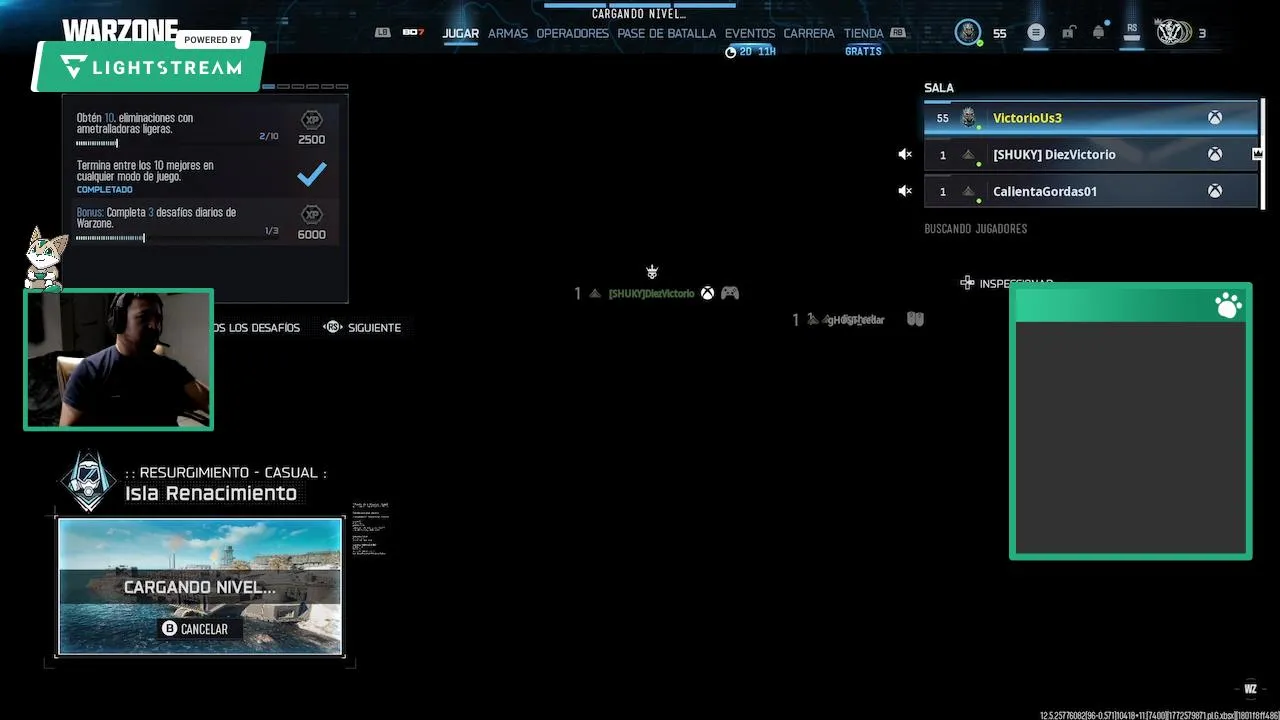The width and height of the screenshot is (1280, 720).
Task: Click VictorioUs3 rank emblem in lobby list
Action: [968, 118]
